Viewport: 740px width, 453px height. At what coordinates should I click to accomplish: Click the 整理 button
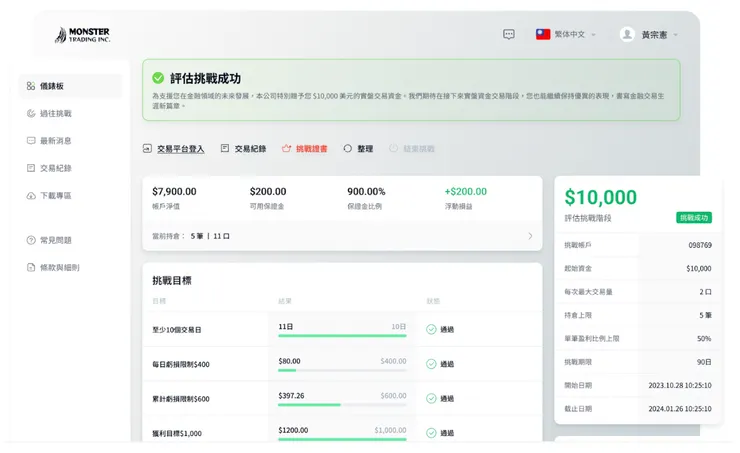358,149
